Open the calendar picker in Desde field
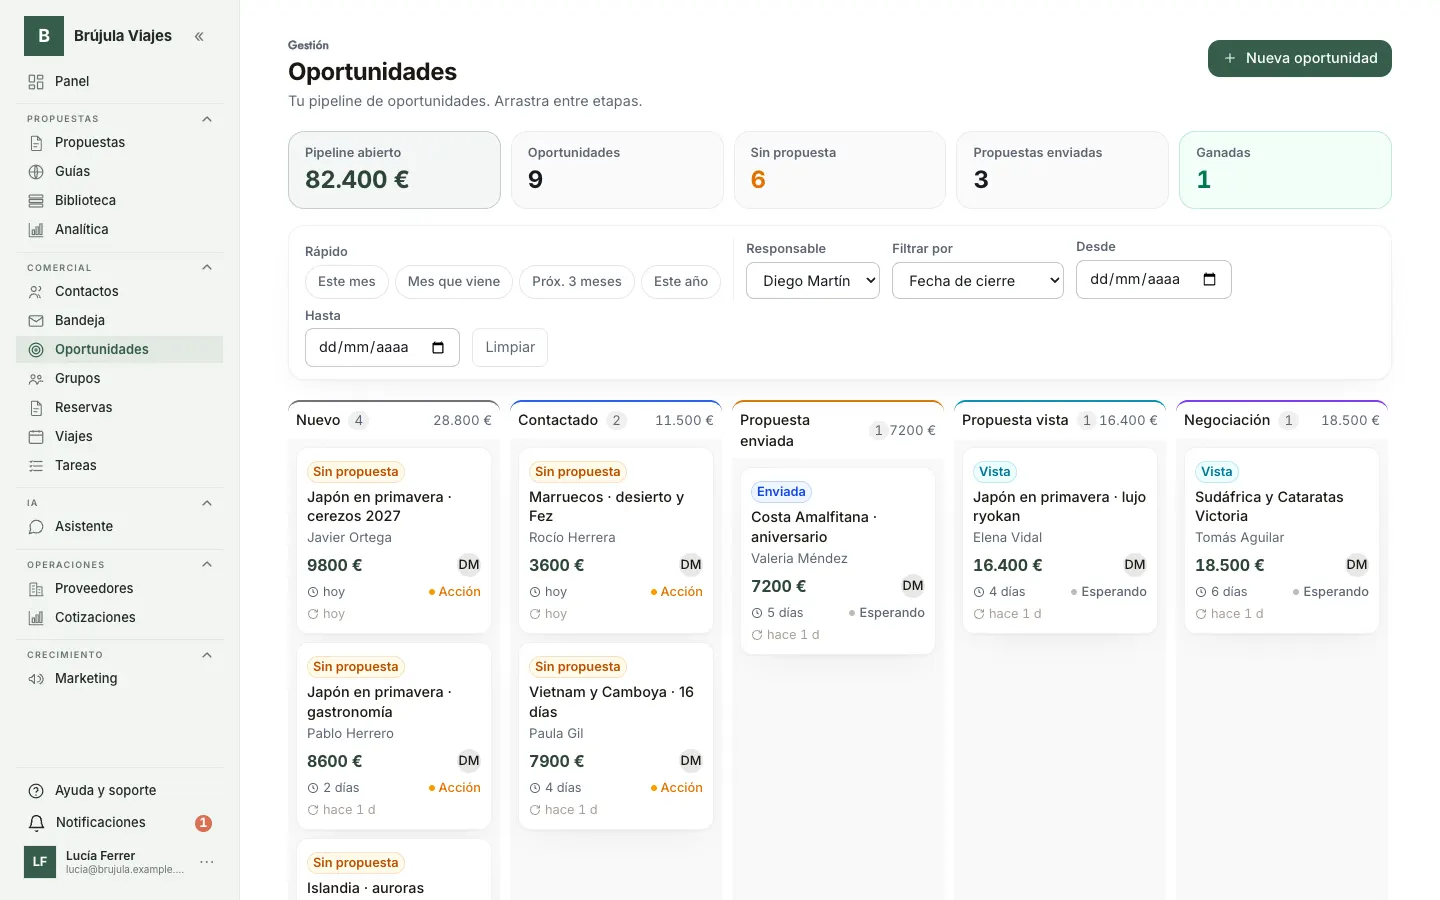The height and width of the screenshot is (900, 1440). click(x=1209, y=280)
